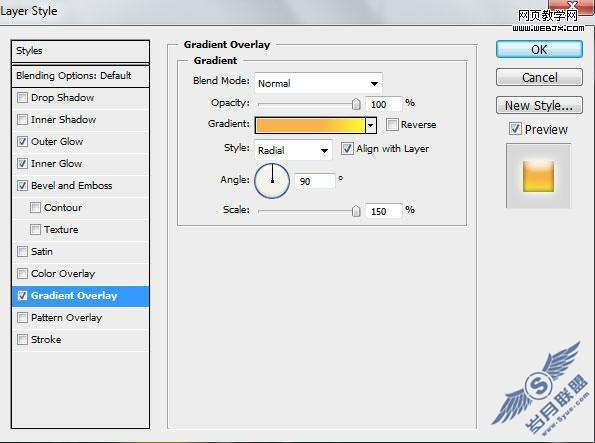
Task: Click the orange-yellow gradient swatch
Action: tap(310, 125)
